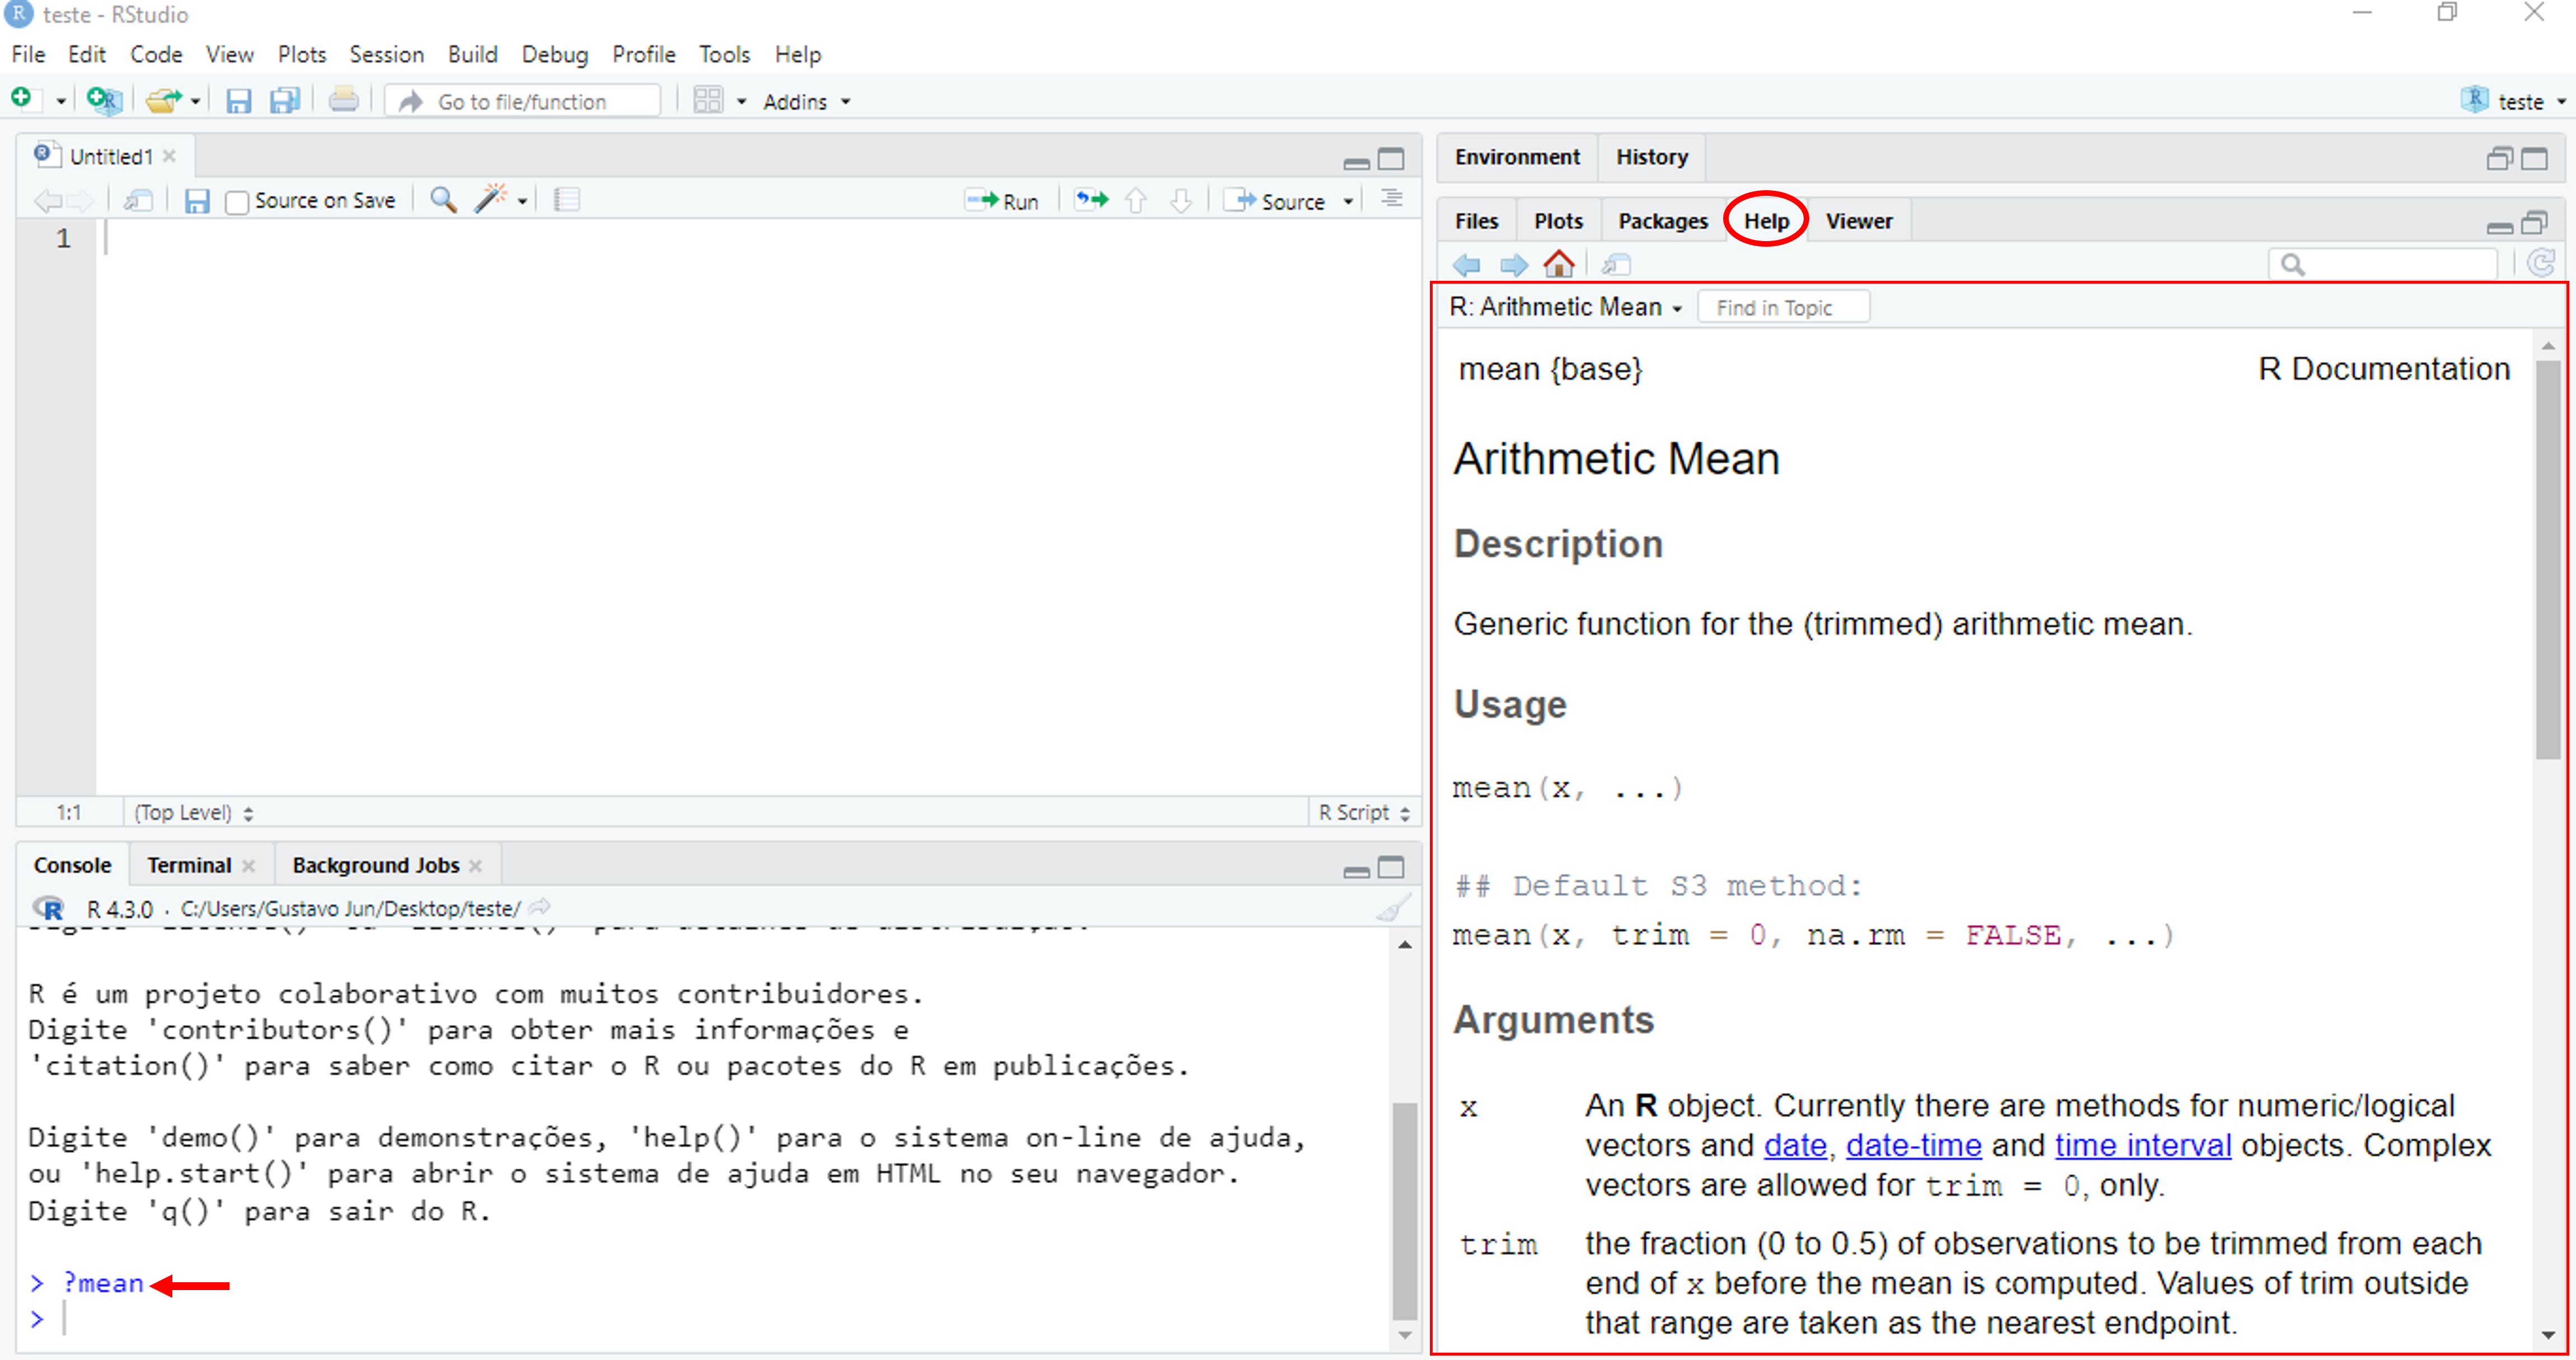Go forward in Help pane
The image size is (2576, 1360).
point(1514,265)
